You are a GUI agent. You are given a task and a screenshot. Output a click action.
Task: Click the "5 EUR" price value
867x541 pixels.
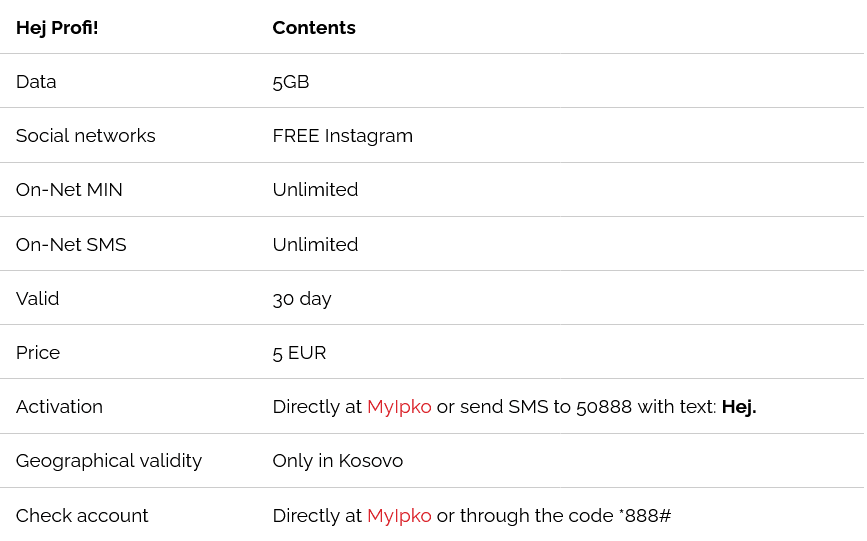(299, 353)
